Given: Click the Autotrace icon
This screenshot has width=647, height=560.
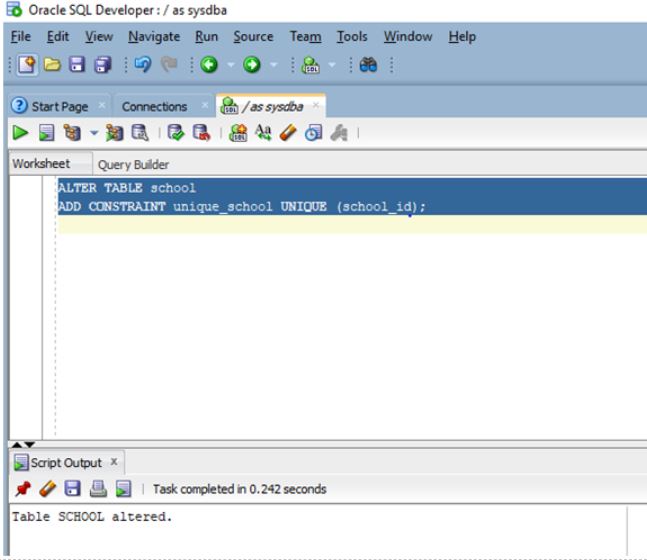Looking at the screenshot, I should click(114, 133).
